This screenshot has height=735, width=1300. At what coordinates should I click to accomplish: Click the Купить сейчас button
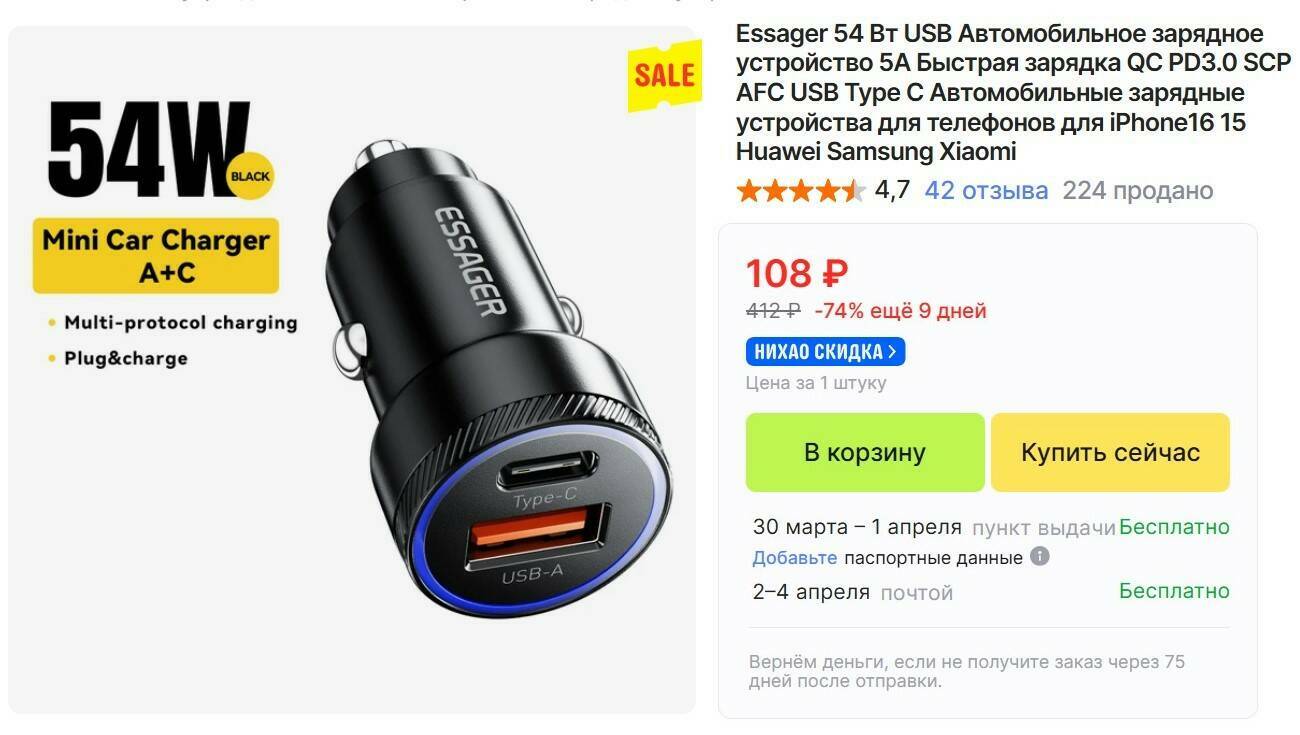pyautogui.click(x=1110, y=452)
